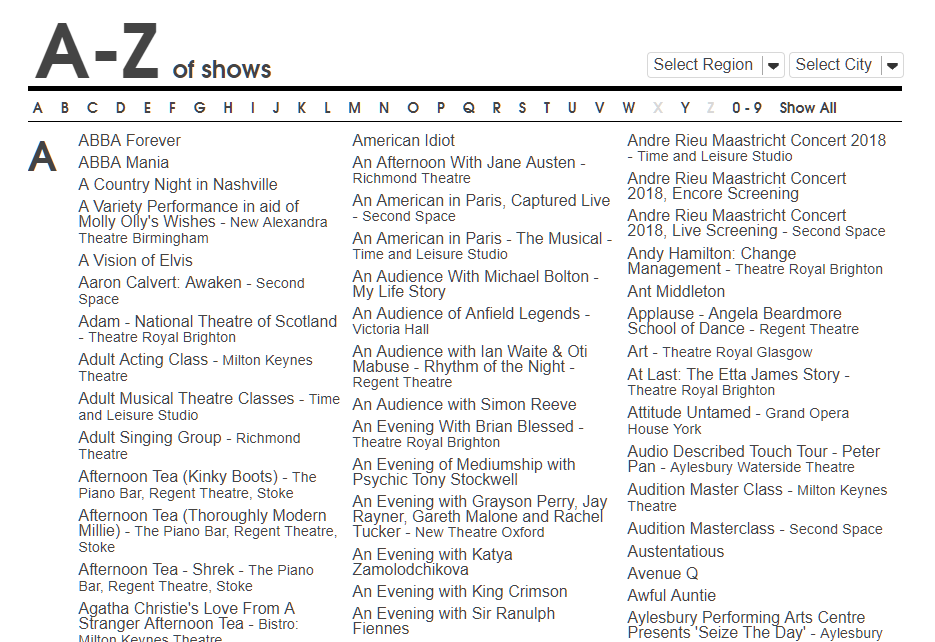Open the ABBA Forever show page

129,140
